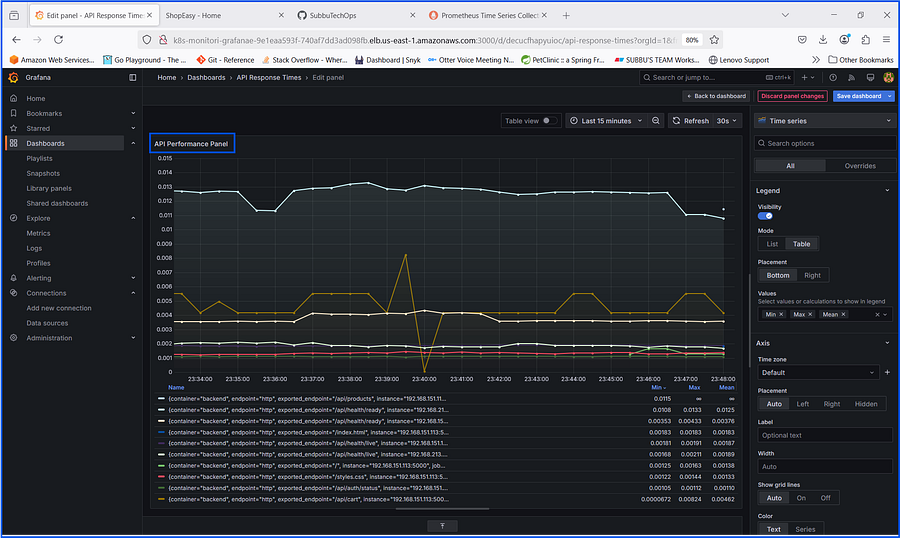Image resolution: width=900 pixels, height=538 pixels.
Task: Toggle the Table view switch
Action: 549,121
